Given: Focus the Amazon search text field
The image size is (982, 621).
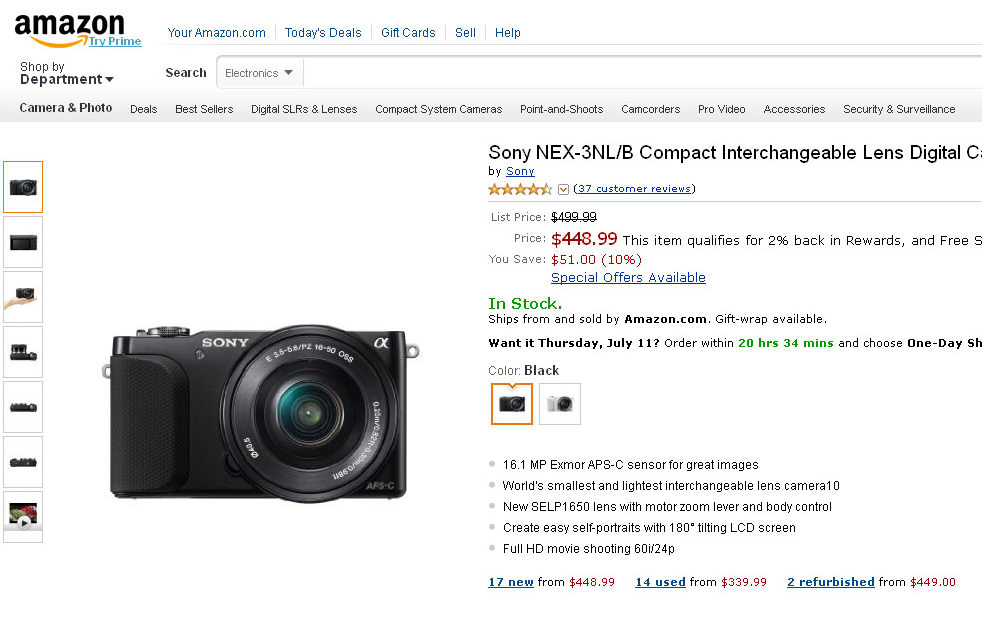Looking at the screenshot, I should (x=640, y=73).
